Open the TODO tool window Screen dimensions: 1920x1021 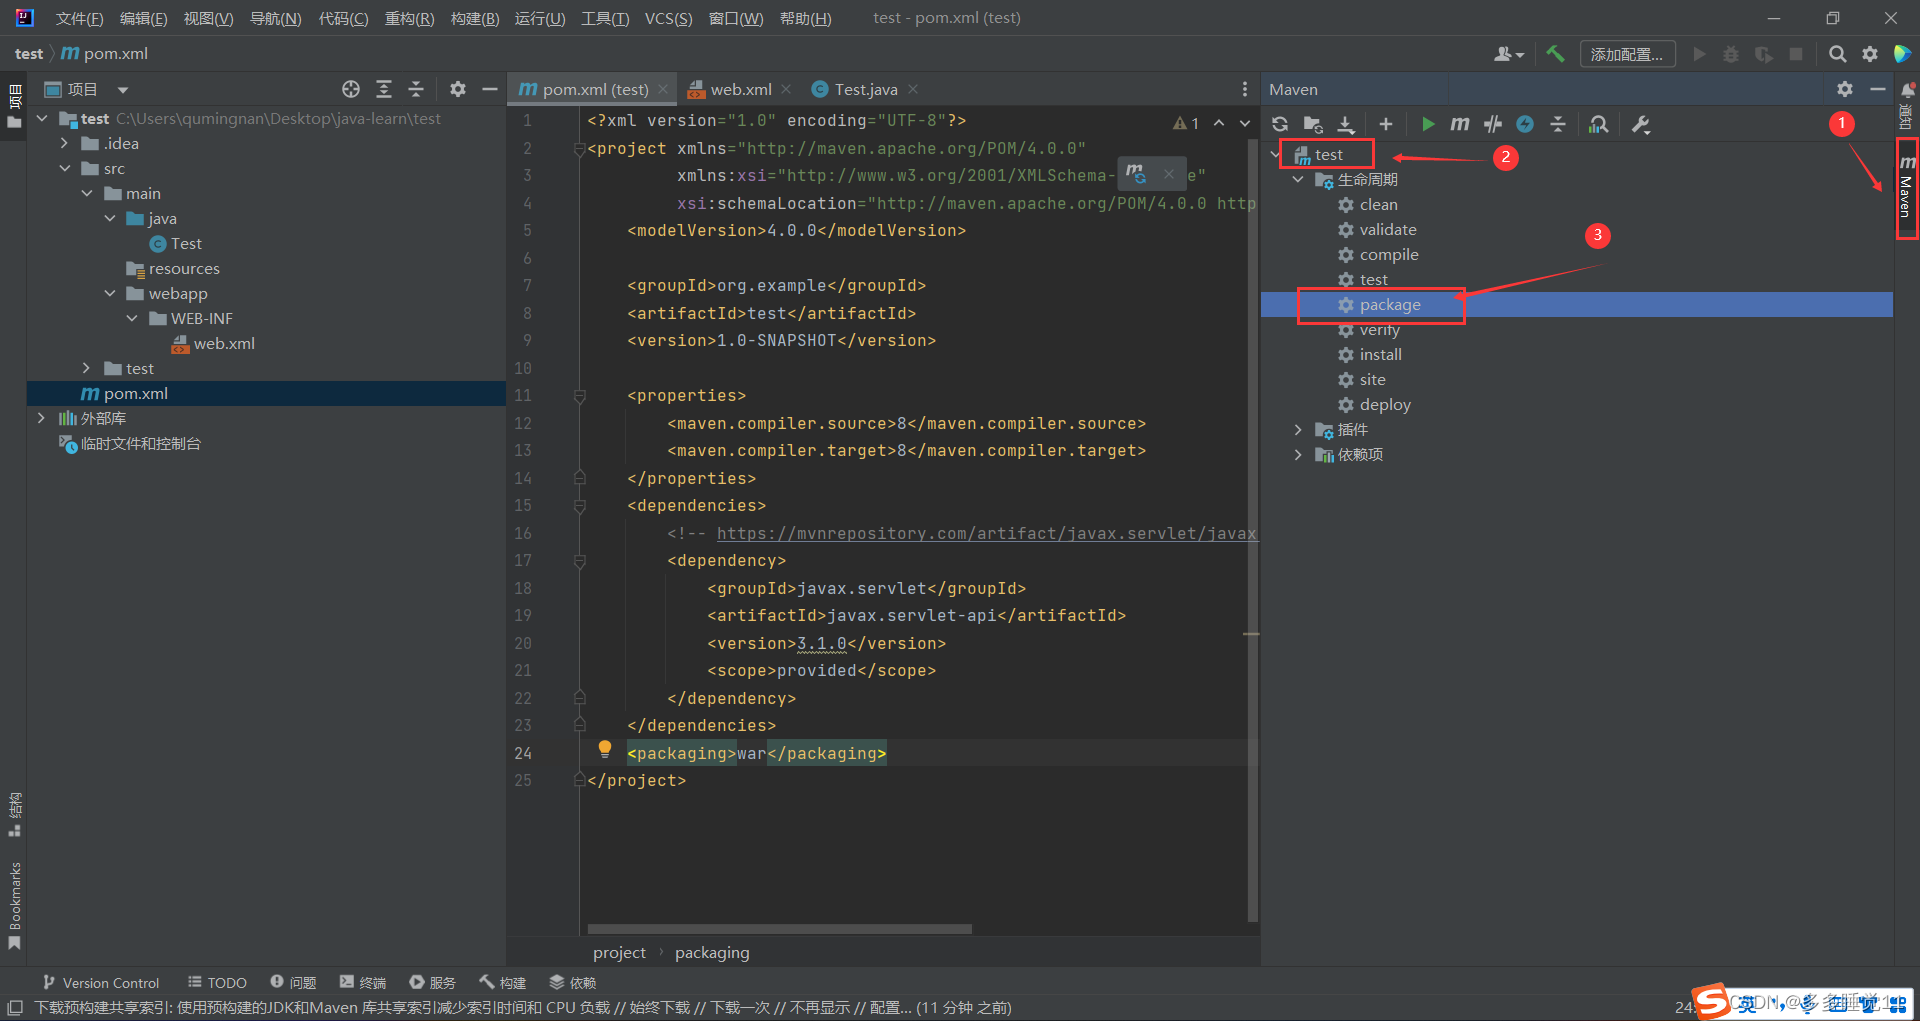[217, 983]
